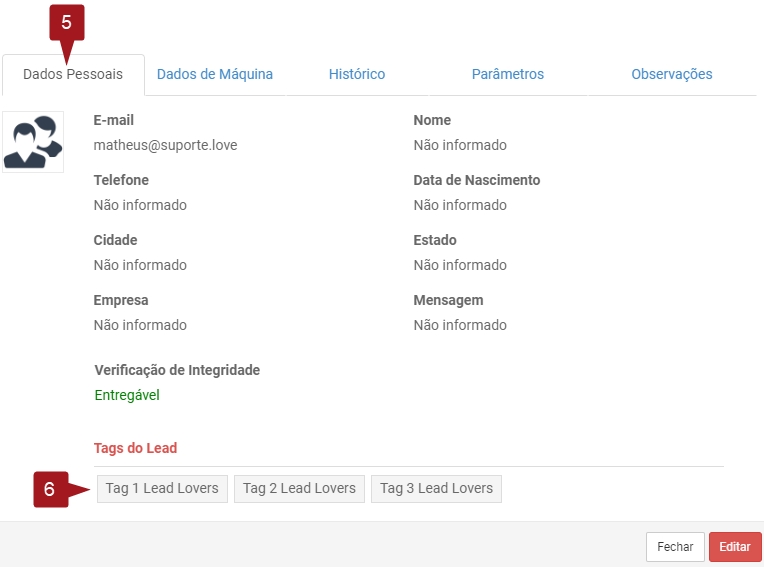Click the Não informado value under Nome
The width and height of the screenshot is (764, 567).
tap(460, 145)
